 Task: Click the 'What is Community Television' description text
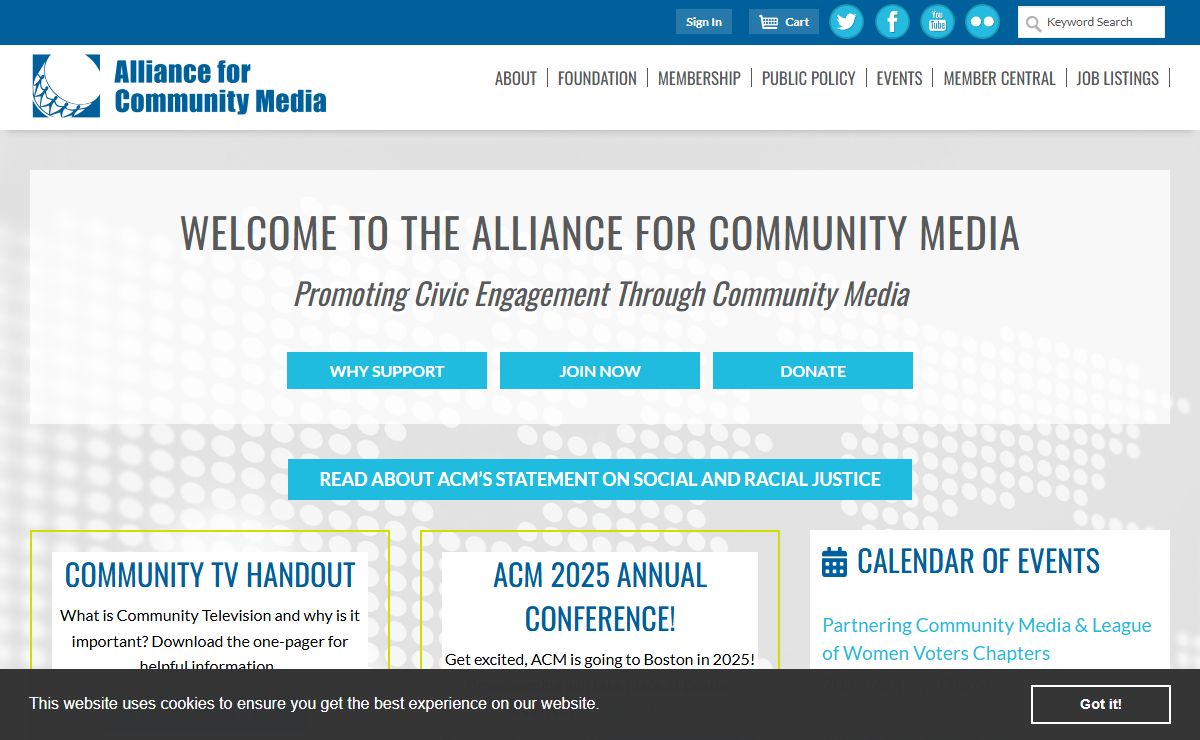(x=210, y=641)
